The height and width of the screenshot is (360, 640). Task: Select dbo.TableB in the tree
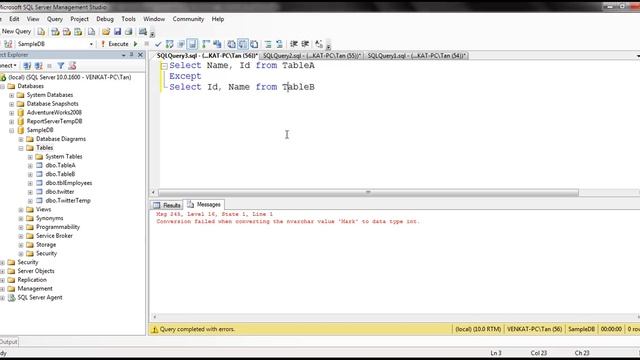(x=60, y=174)
